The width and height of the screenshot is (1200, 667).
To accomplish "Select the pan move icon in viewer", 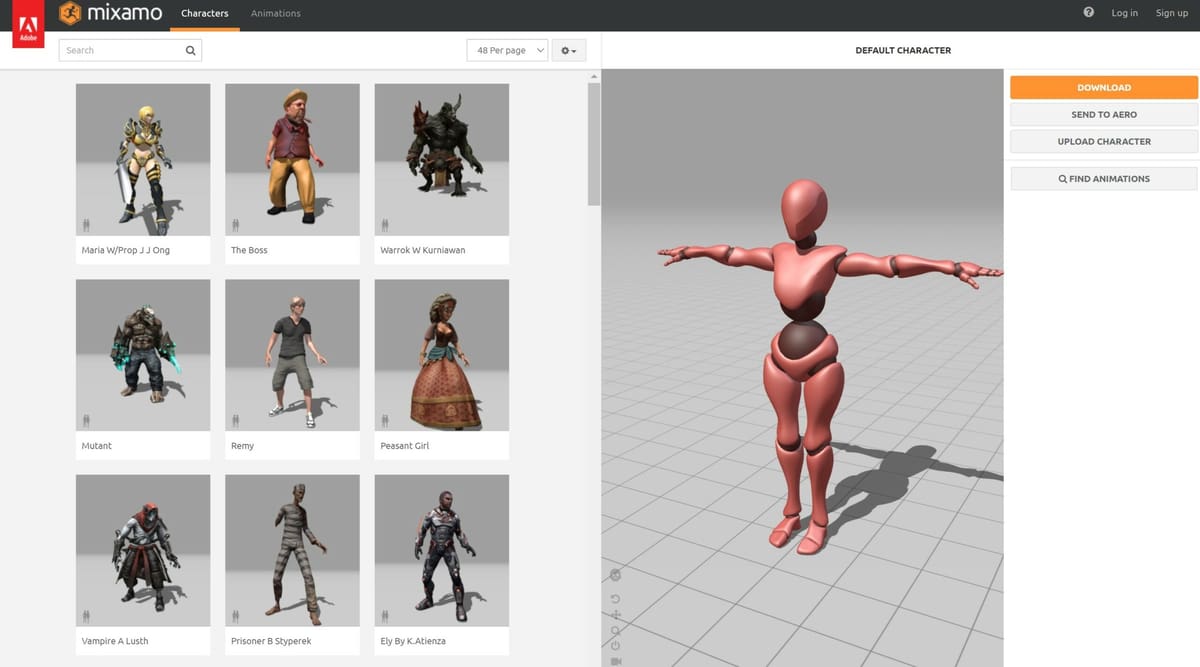I will click(616, 614).
